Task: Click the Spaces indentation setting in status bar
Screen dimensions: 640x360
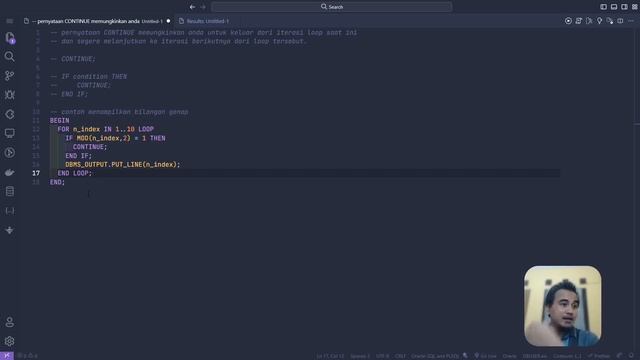Action: click(x=360, y=356)
